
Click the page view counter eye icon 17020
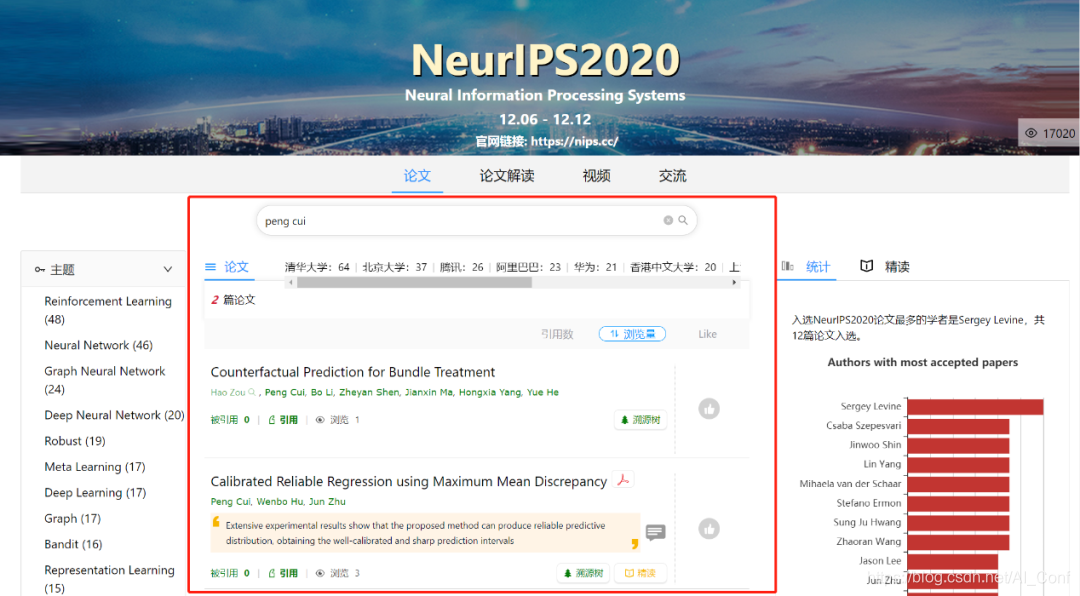pyautogui.click(x=1031, y=133)
